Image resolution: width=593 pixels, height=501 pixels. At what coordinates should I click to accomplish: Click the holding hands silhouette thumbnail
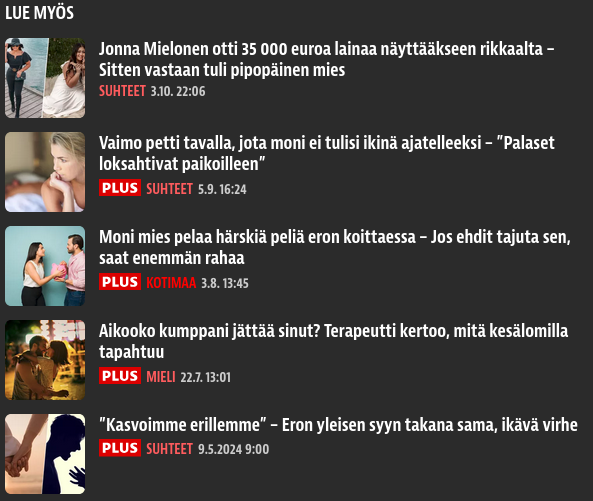45,454
